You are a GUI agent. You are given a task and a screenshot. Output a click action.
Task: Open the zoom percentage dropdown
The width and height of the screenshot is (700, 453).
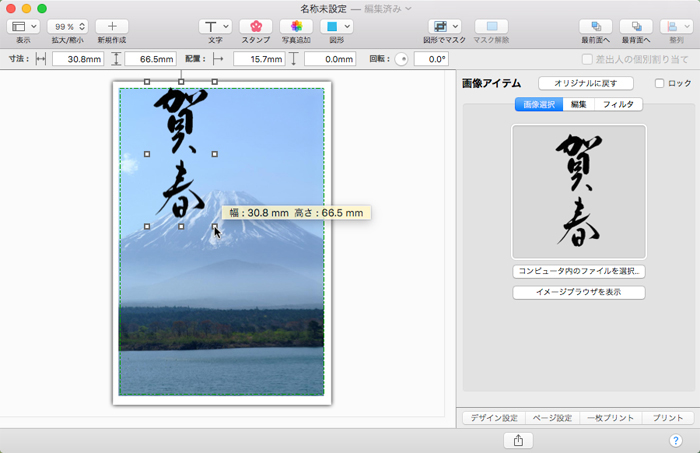(67, 26)
